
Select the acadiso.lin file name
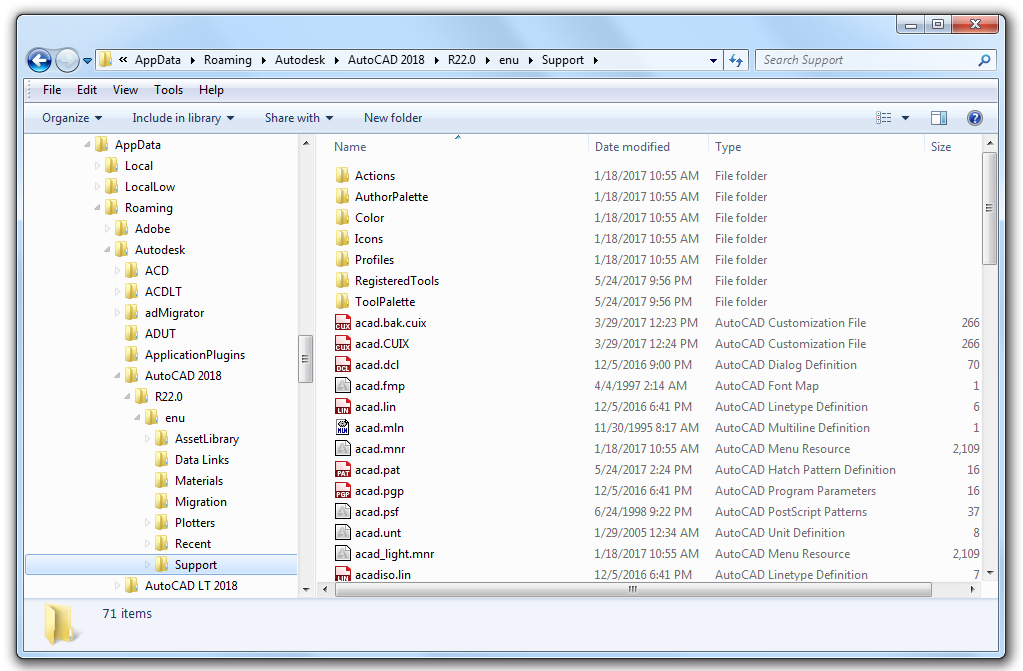click(383, 574)
